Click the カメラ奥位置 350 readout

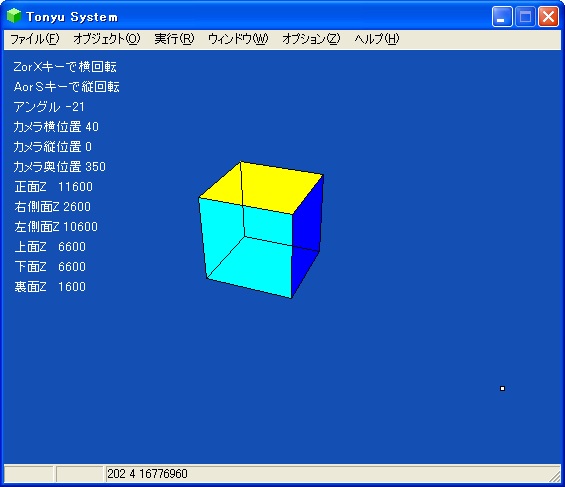[x=59, y=167]
